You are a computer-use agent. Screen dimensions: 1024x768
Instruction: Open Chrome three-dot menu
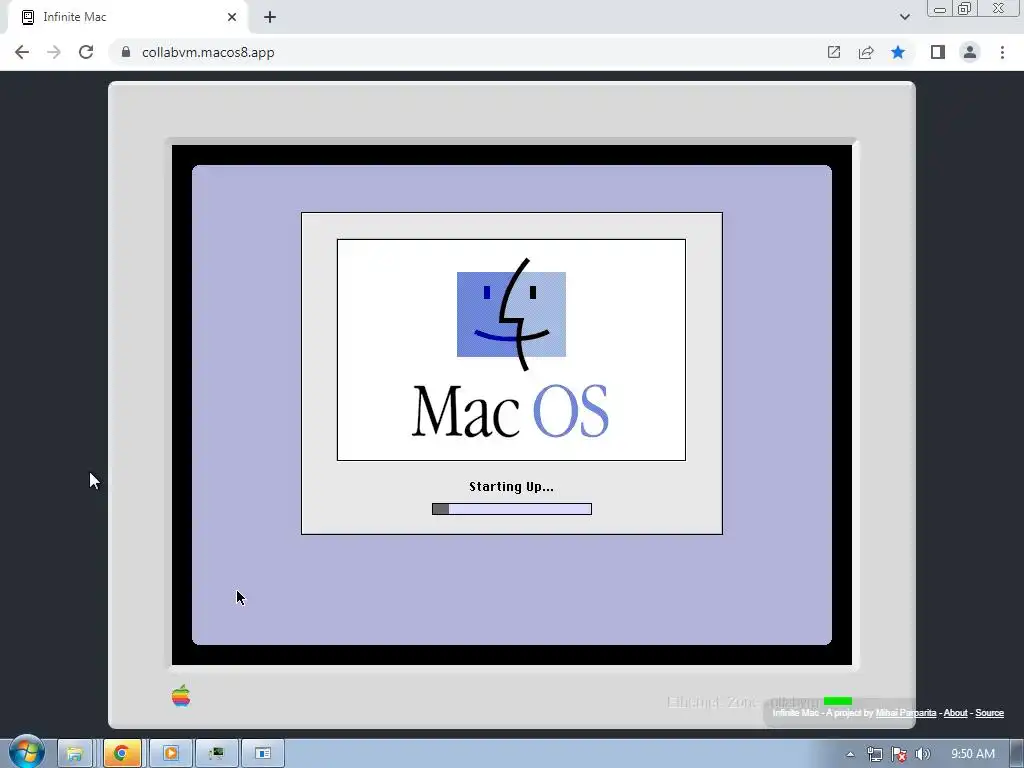tap(1002, 52)
